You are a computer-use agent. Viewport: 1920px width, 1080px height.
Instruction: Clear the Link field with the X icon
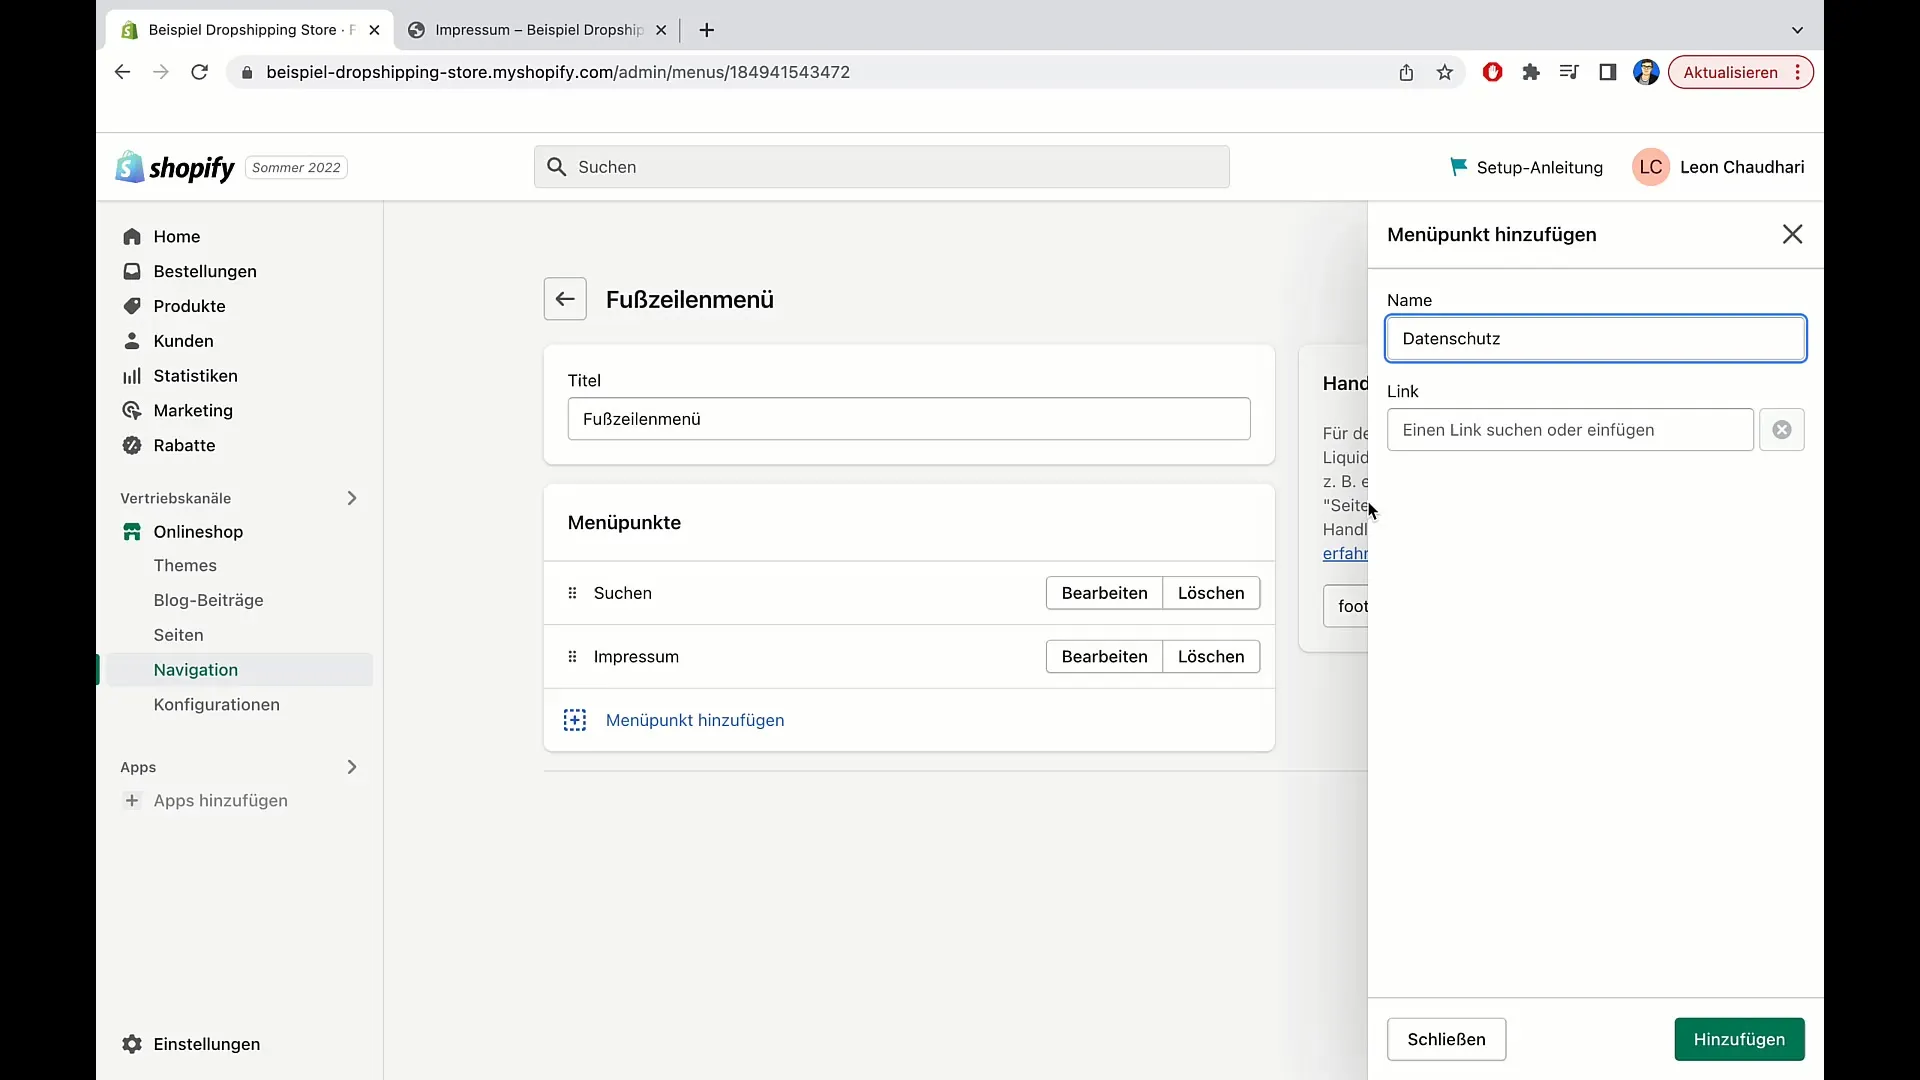pos(1782,430)
